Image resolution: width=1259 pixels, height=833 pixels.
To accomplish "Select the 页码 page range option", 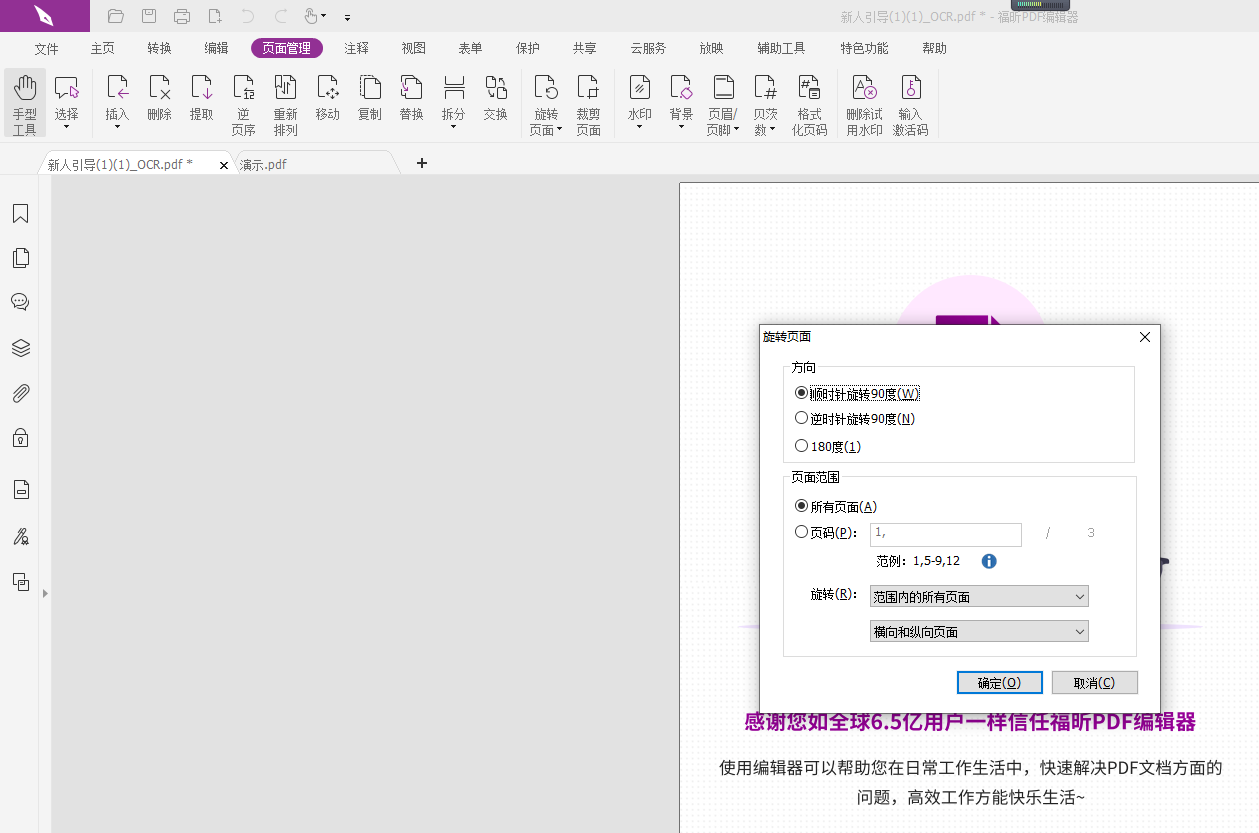I will [x=801, y=533].
